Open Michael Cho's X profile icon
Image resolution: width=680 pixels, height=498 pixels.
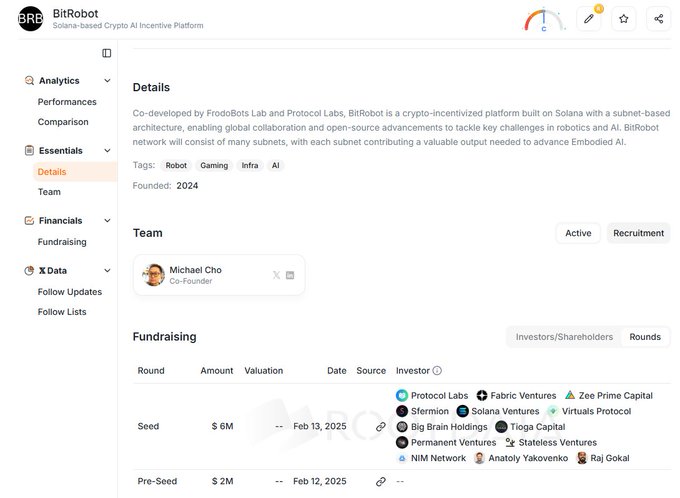click(276, 275)
